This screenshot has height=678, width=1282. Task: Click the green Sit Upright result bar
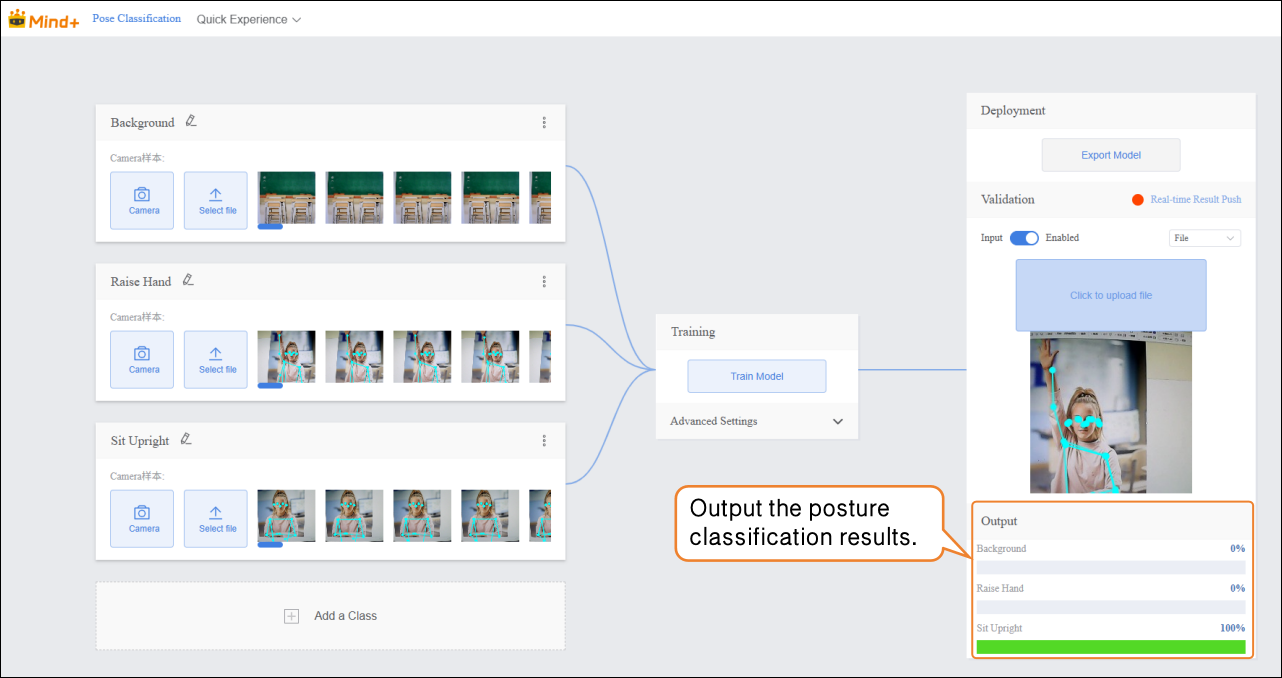coord(1111,647)
